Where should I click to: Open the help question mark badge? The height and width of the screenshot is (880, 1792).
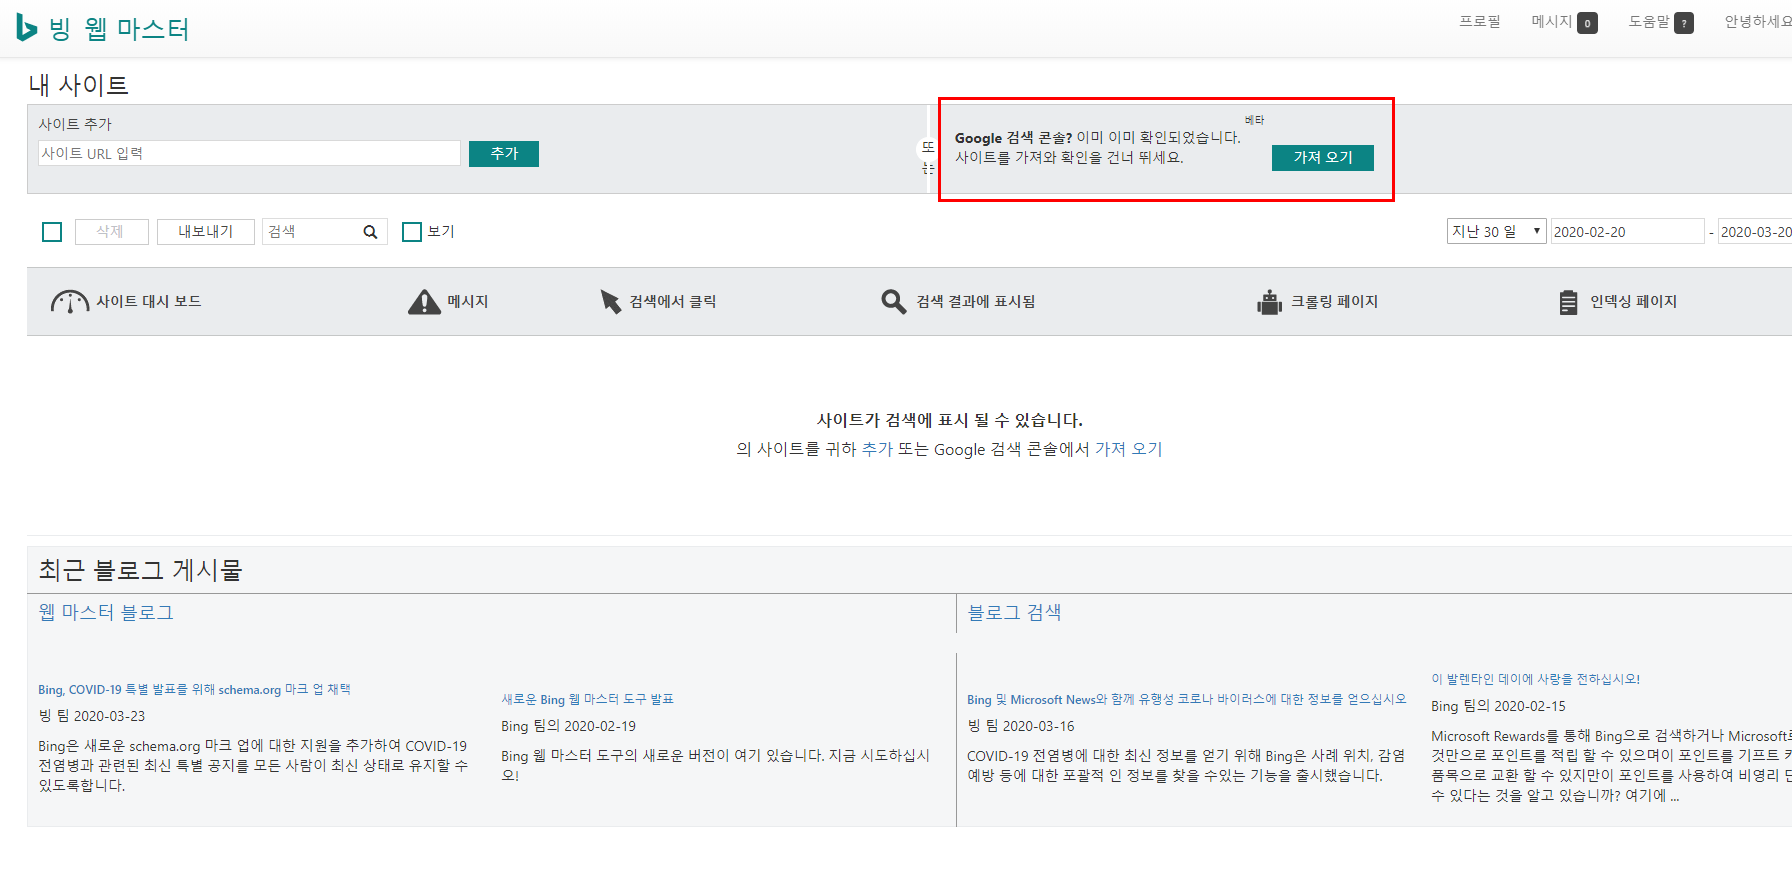1684,23
